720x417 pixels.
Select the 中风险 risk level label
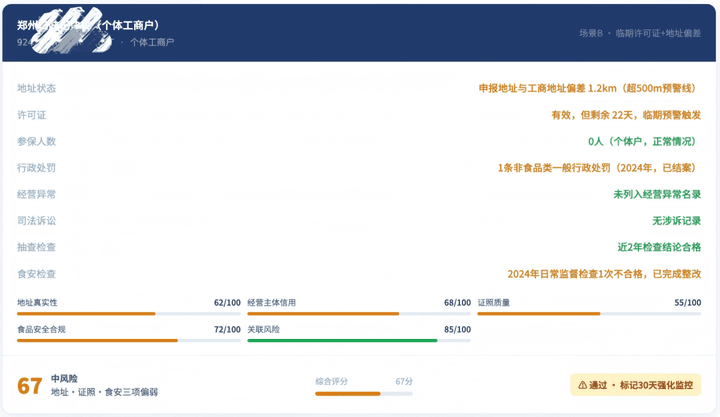64,378
